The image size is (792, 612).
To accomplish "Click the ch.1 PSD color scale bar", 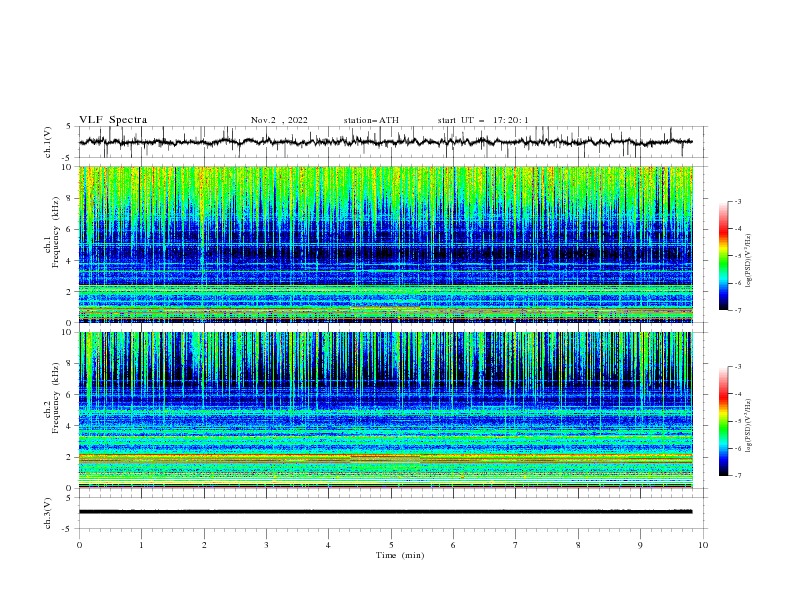I will [x=724, y=256].
